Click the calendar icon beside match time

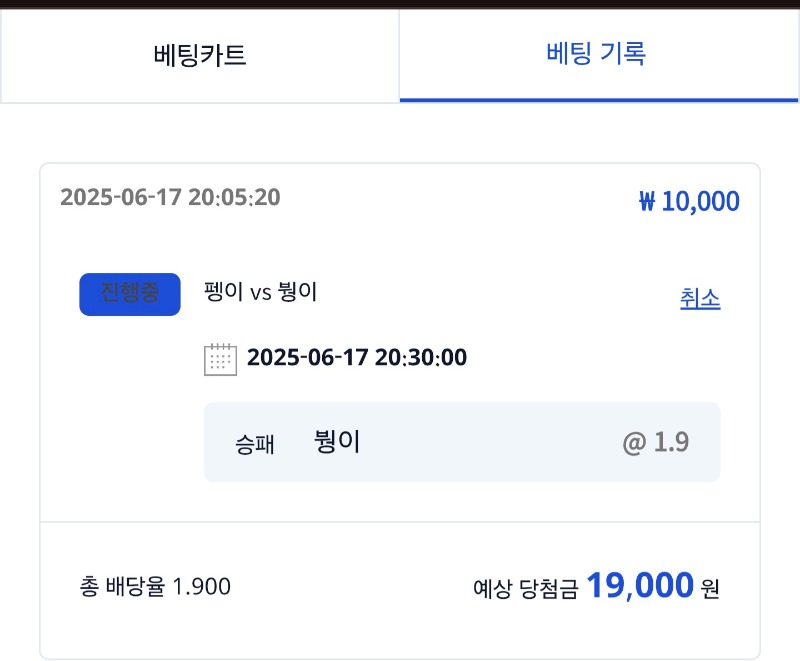click(220, 359)
